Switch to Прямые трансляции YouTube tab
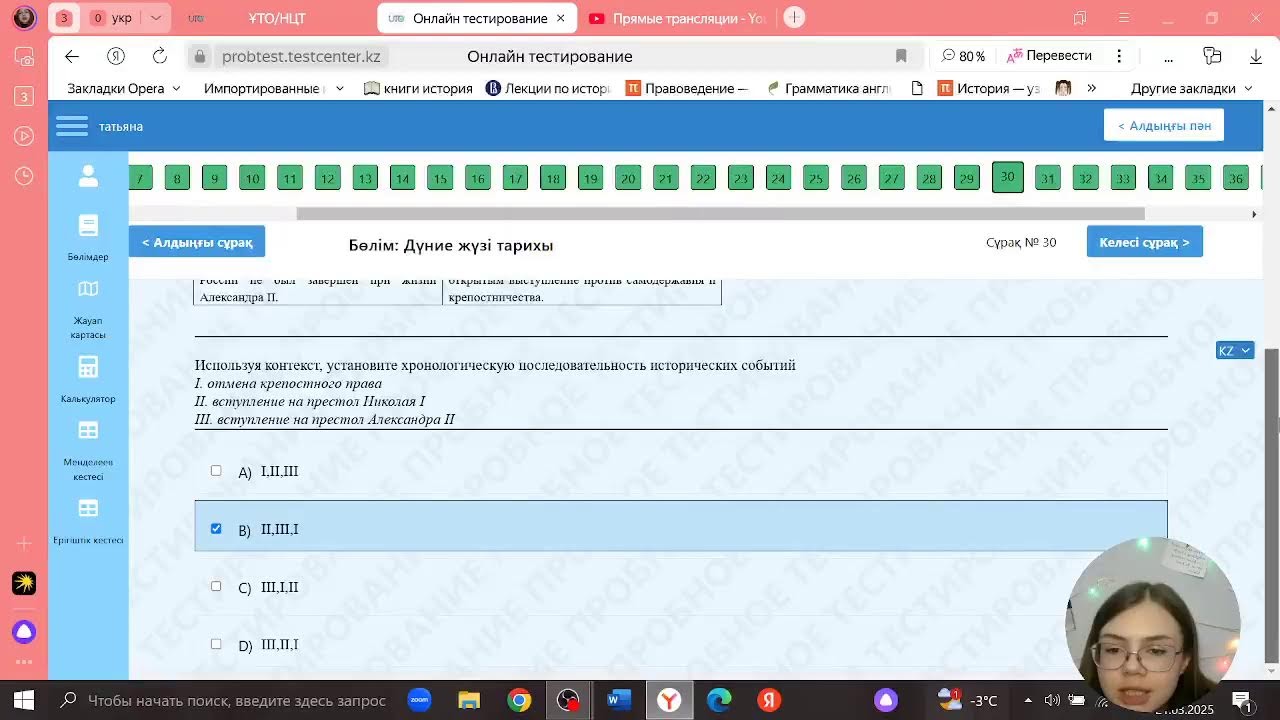Screen dimensions: 1280x720 [x=677, y=18]
